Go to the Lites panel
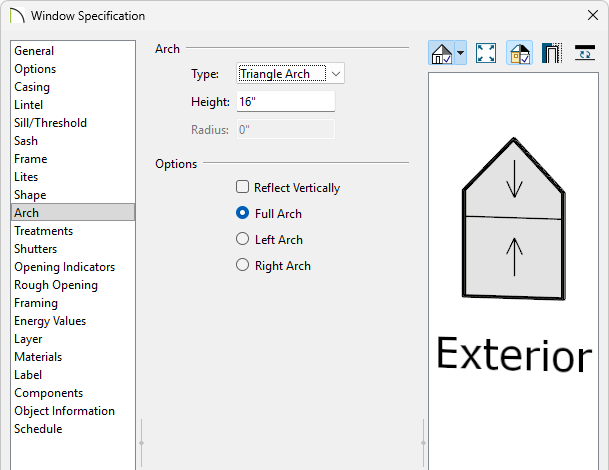Screen dimensions: 609x470 click(x=73, y=177)
